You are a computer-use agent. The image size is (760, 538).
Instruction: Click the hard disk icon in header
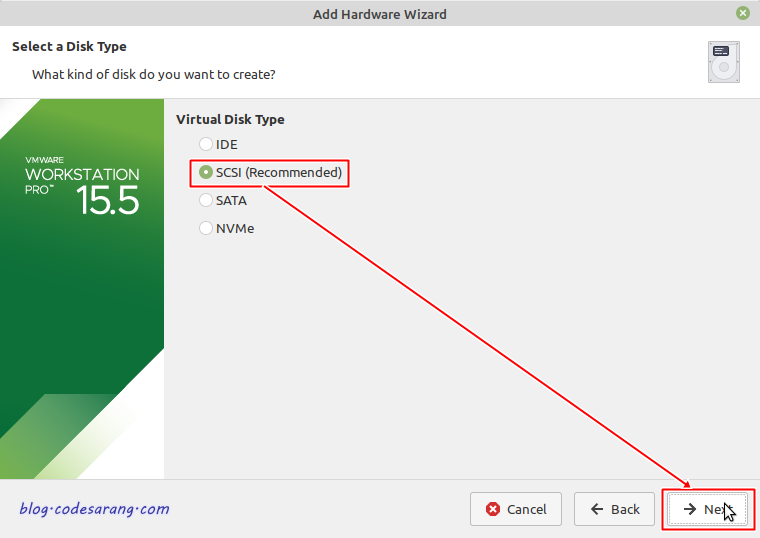[x=724, y=62]
